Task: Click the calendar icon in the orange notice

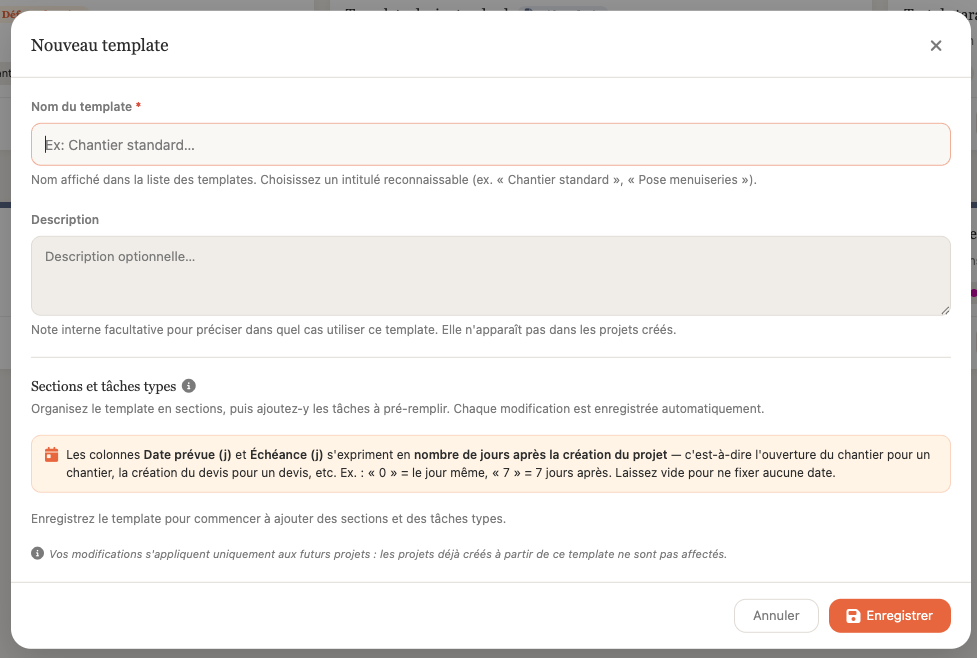Action: [x=52, y=455]
